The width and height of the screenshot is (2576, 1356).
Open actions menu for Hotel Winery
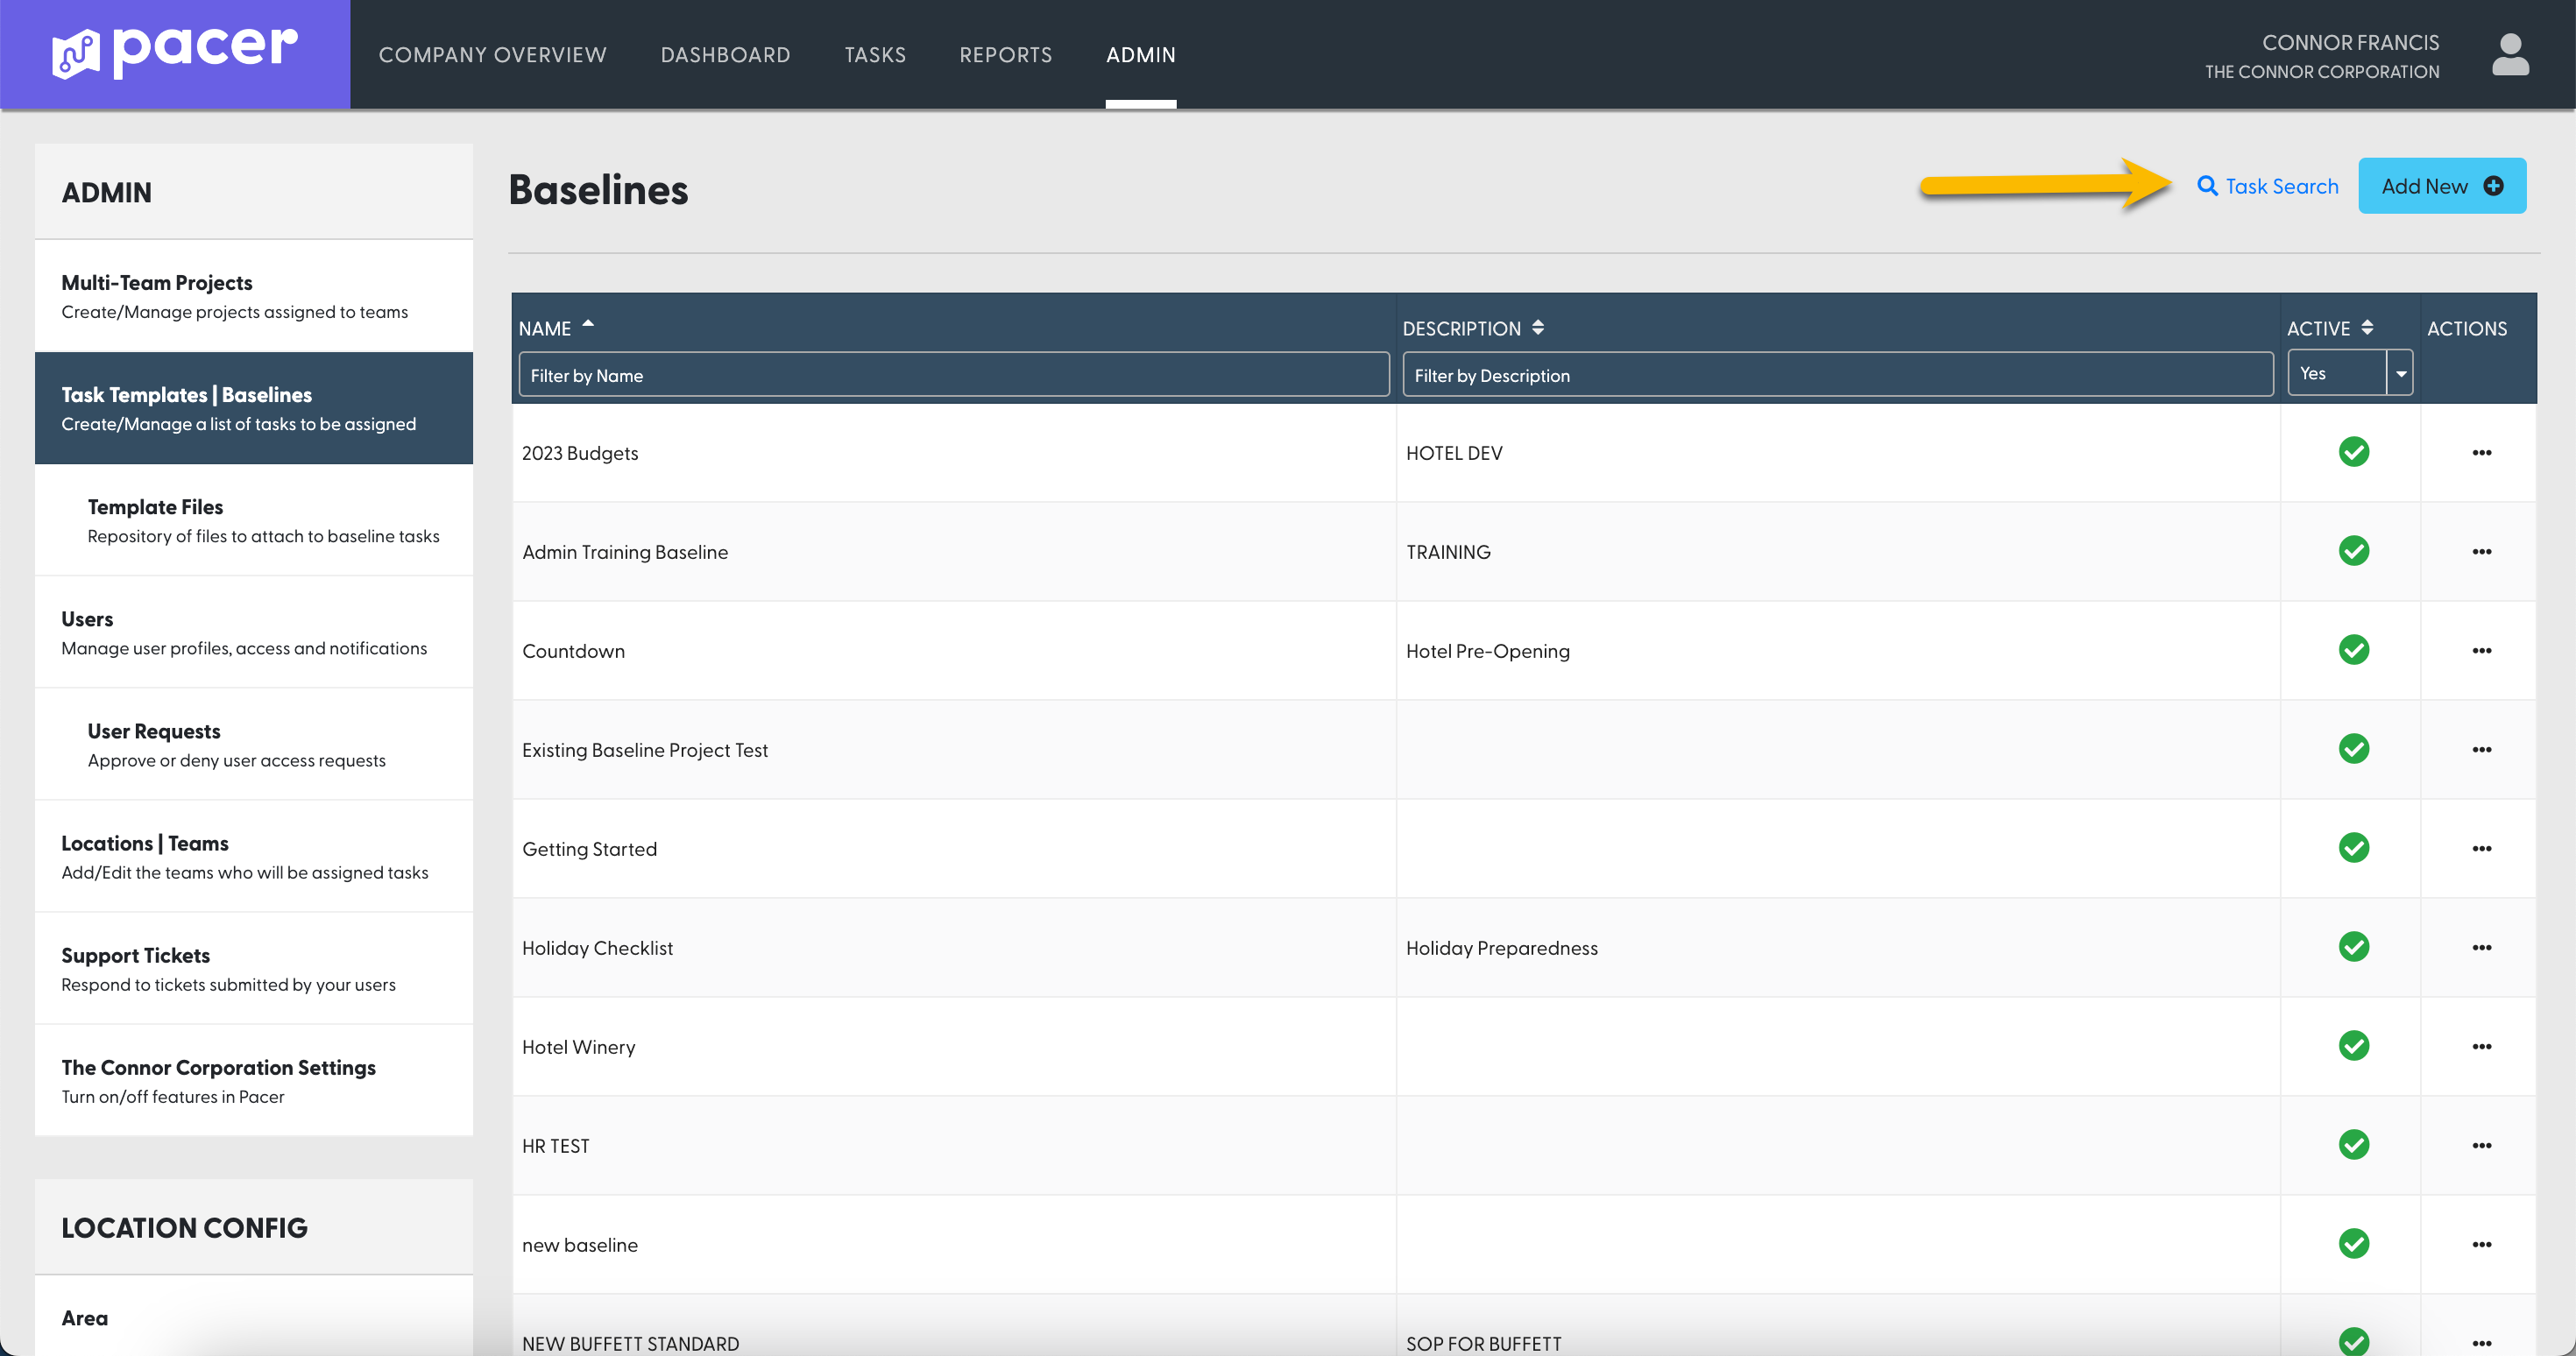coord(2481,1047)
